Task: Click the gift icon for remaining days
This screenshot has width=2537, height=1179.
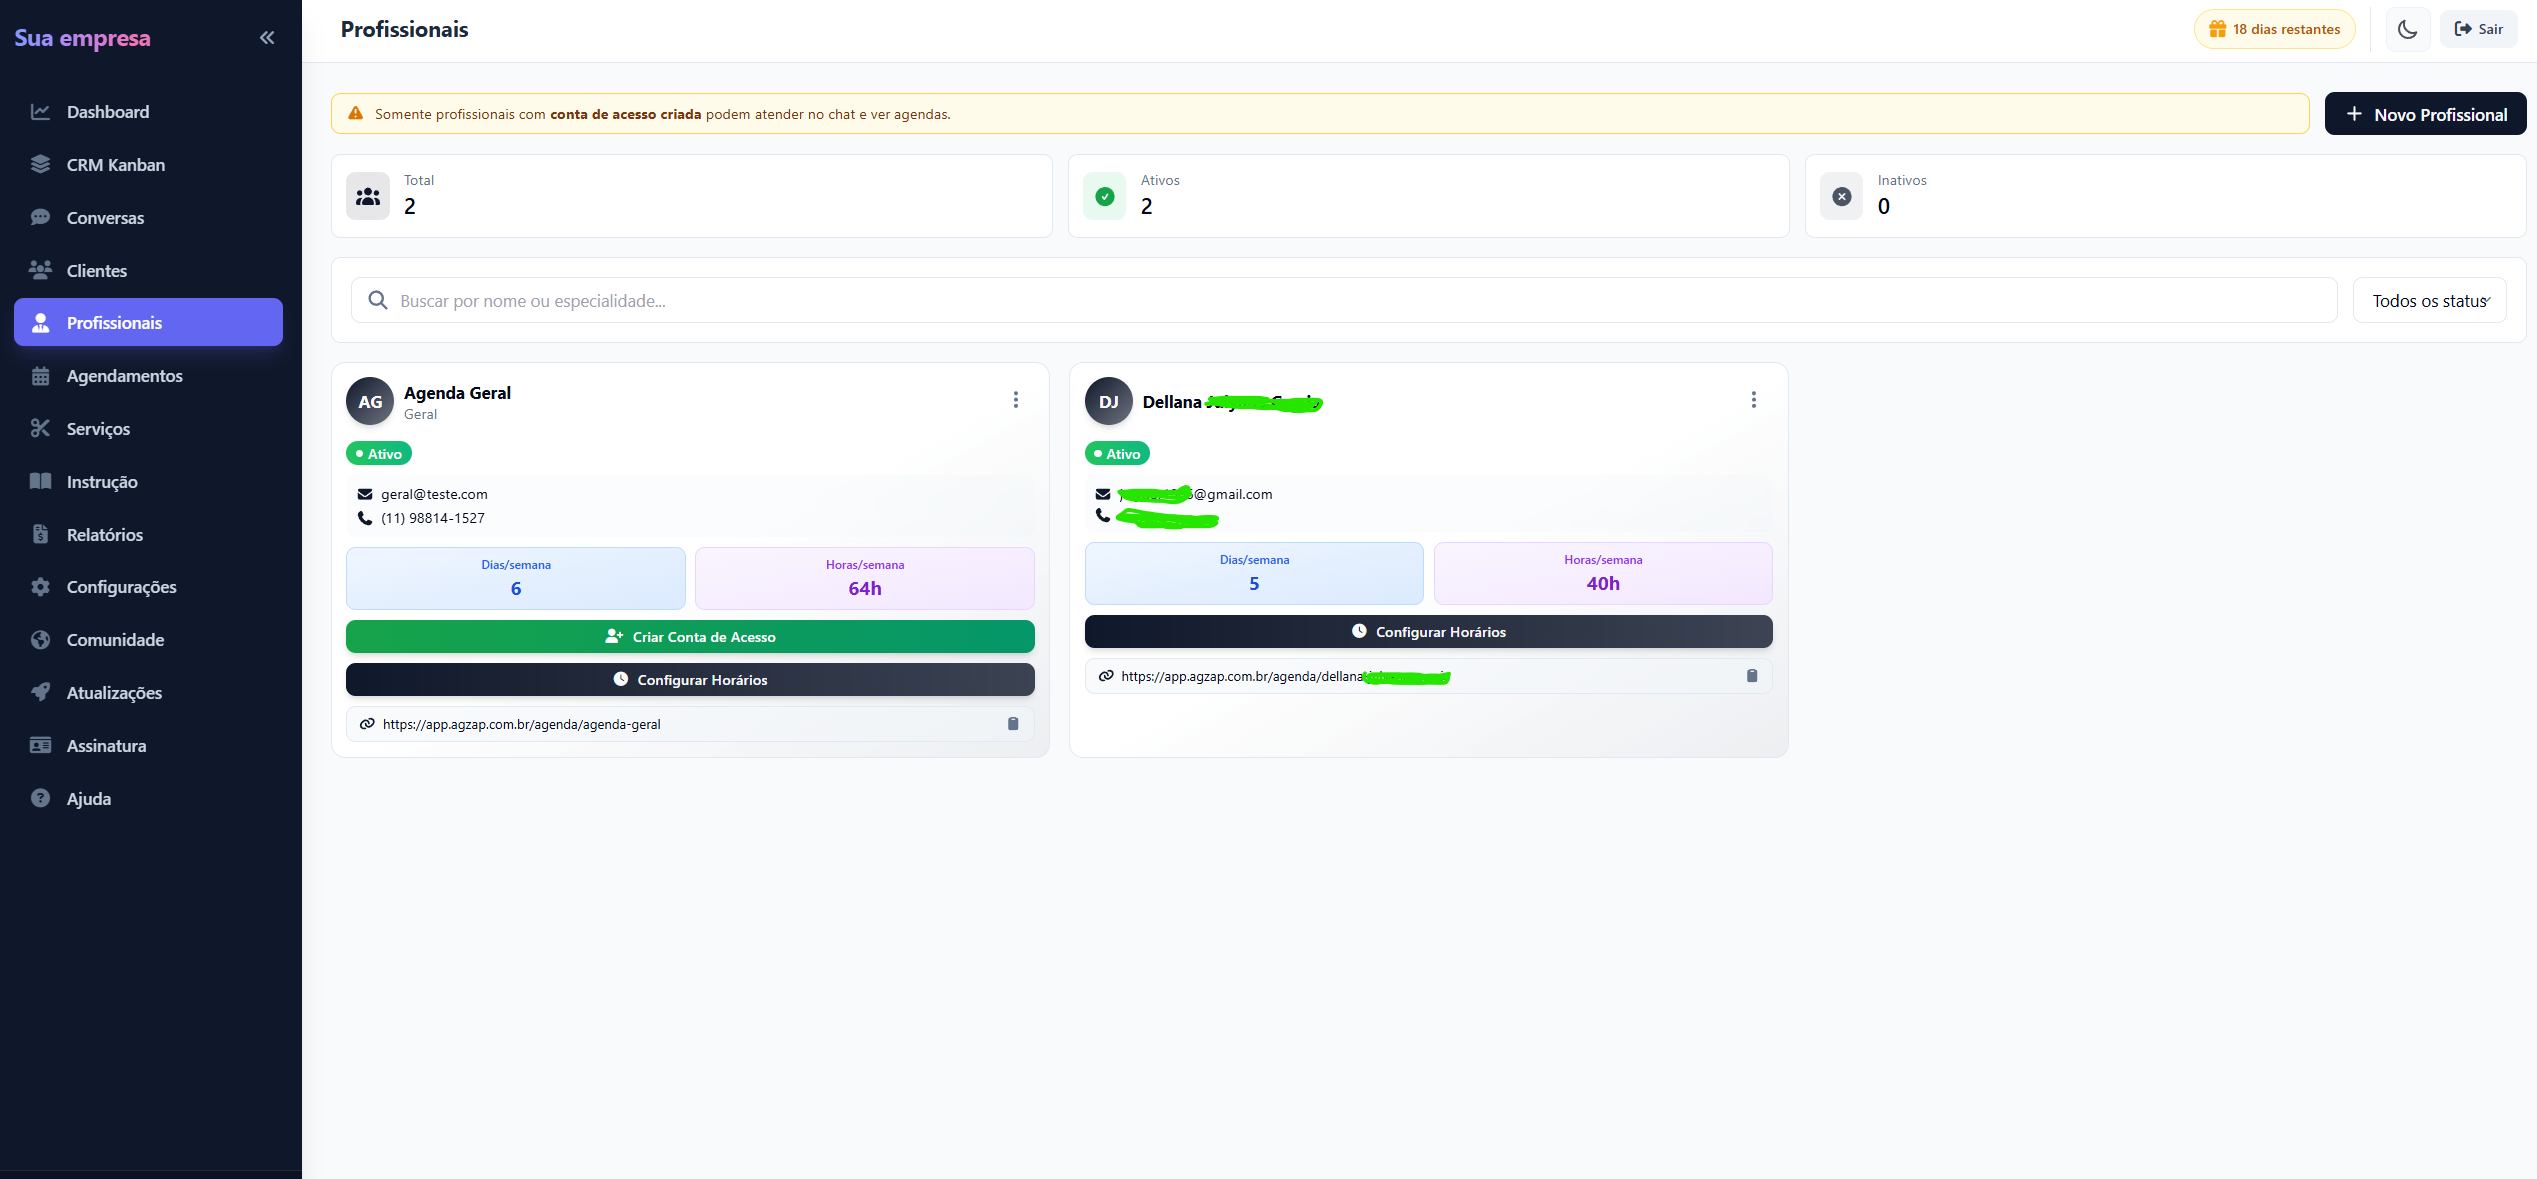Action: point(2217,29)
